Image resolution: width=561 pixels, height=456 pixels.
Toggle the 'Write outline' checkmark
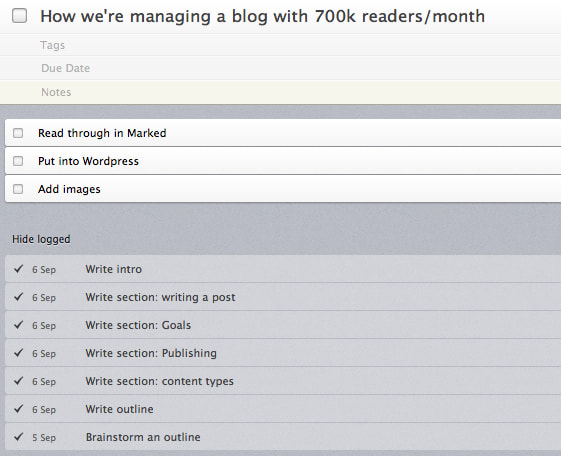click(x=19, y=408)
